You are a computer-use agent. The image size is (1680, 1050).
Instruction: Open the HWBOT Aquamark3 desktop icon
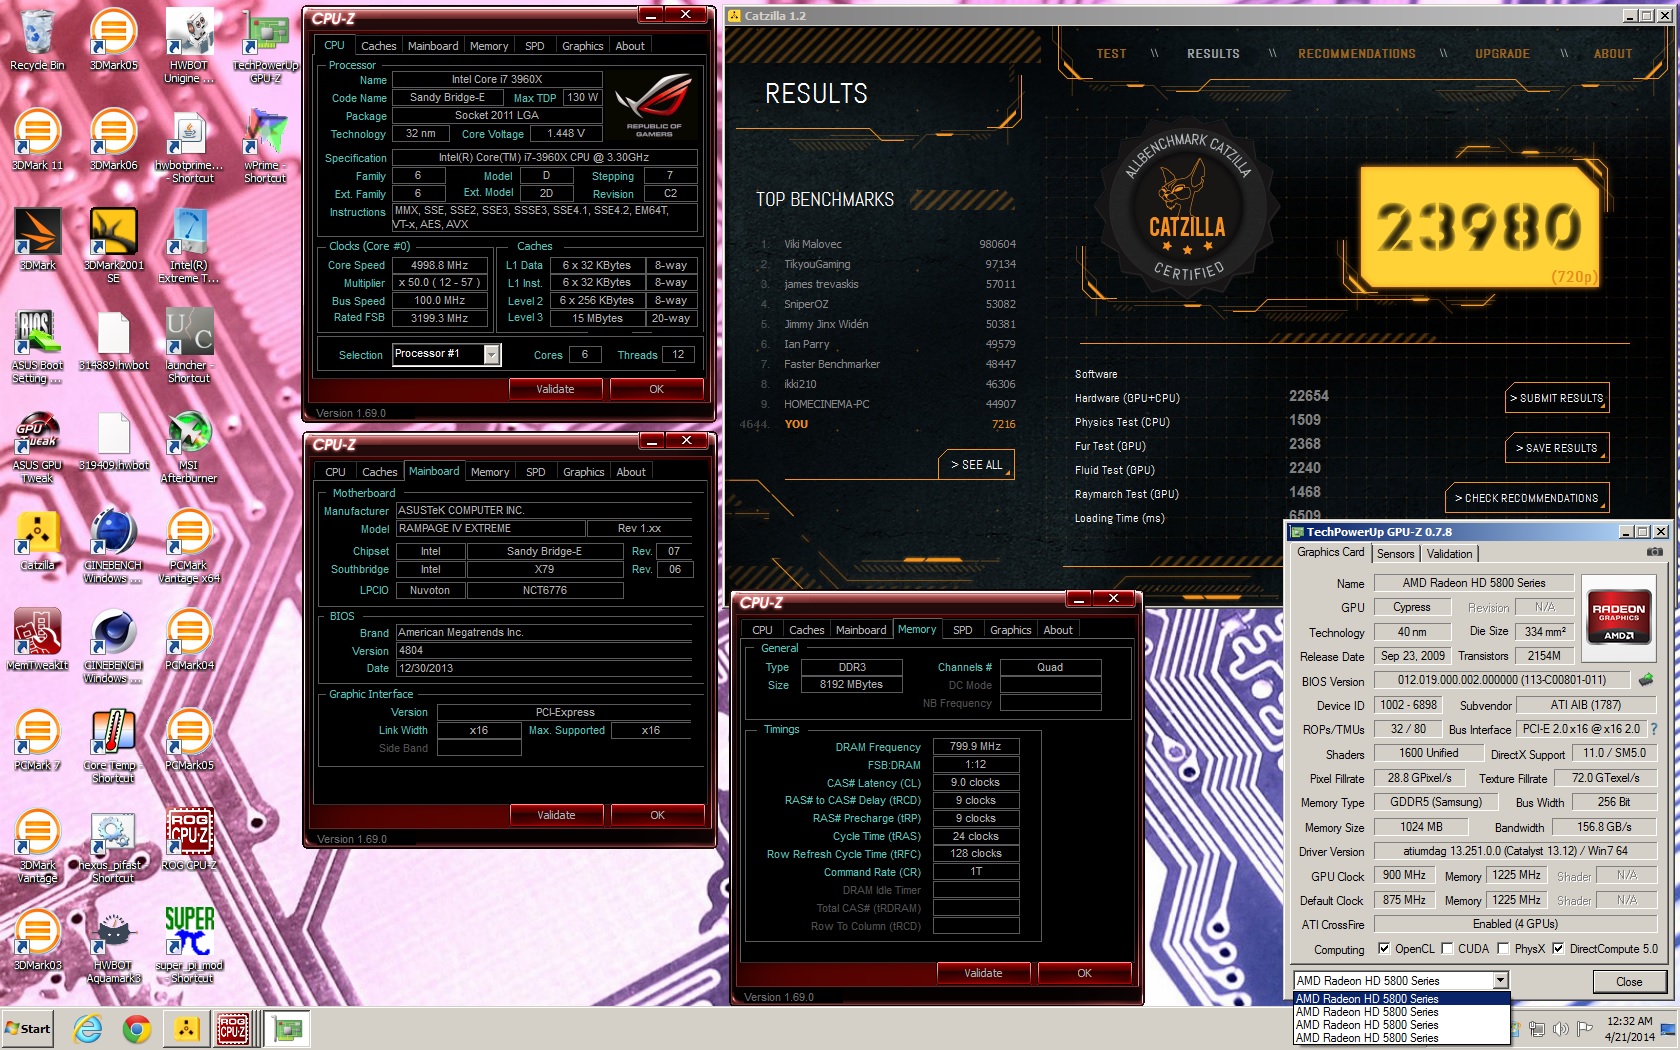click(113, 946)
